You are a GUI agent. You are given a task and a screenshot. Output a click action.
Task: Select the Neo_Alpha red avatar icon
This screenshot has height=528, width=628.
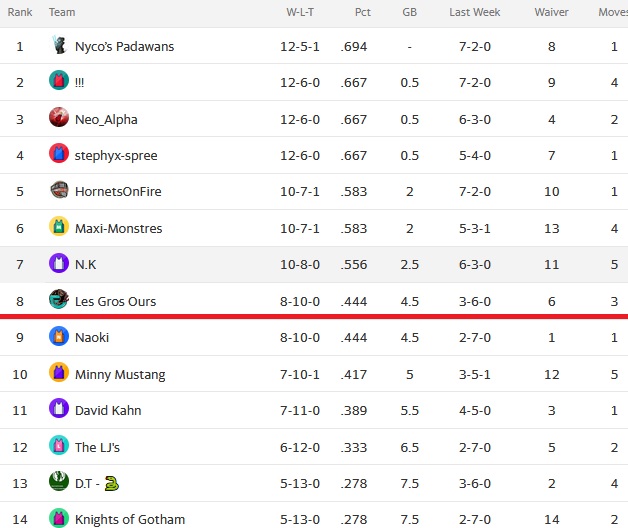click(x=59, y=117)
